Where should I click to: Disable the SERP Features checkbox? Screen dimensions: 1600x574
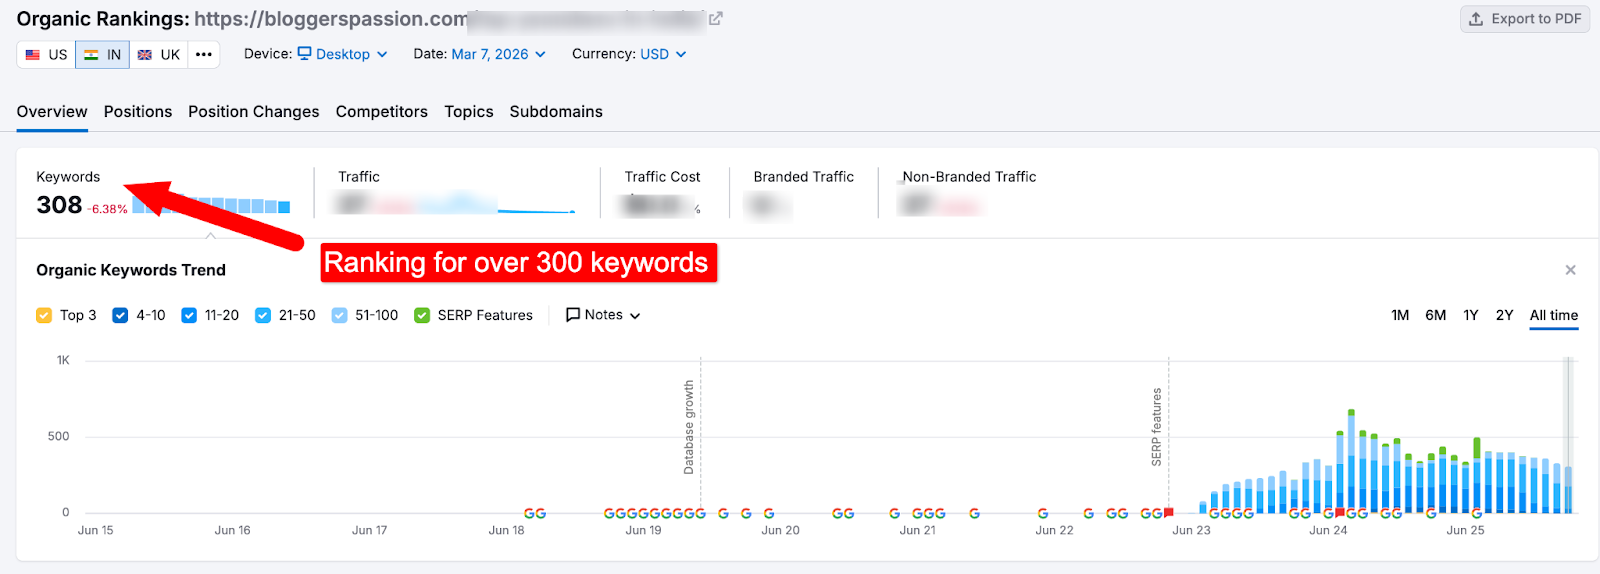point(422,315)
